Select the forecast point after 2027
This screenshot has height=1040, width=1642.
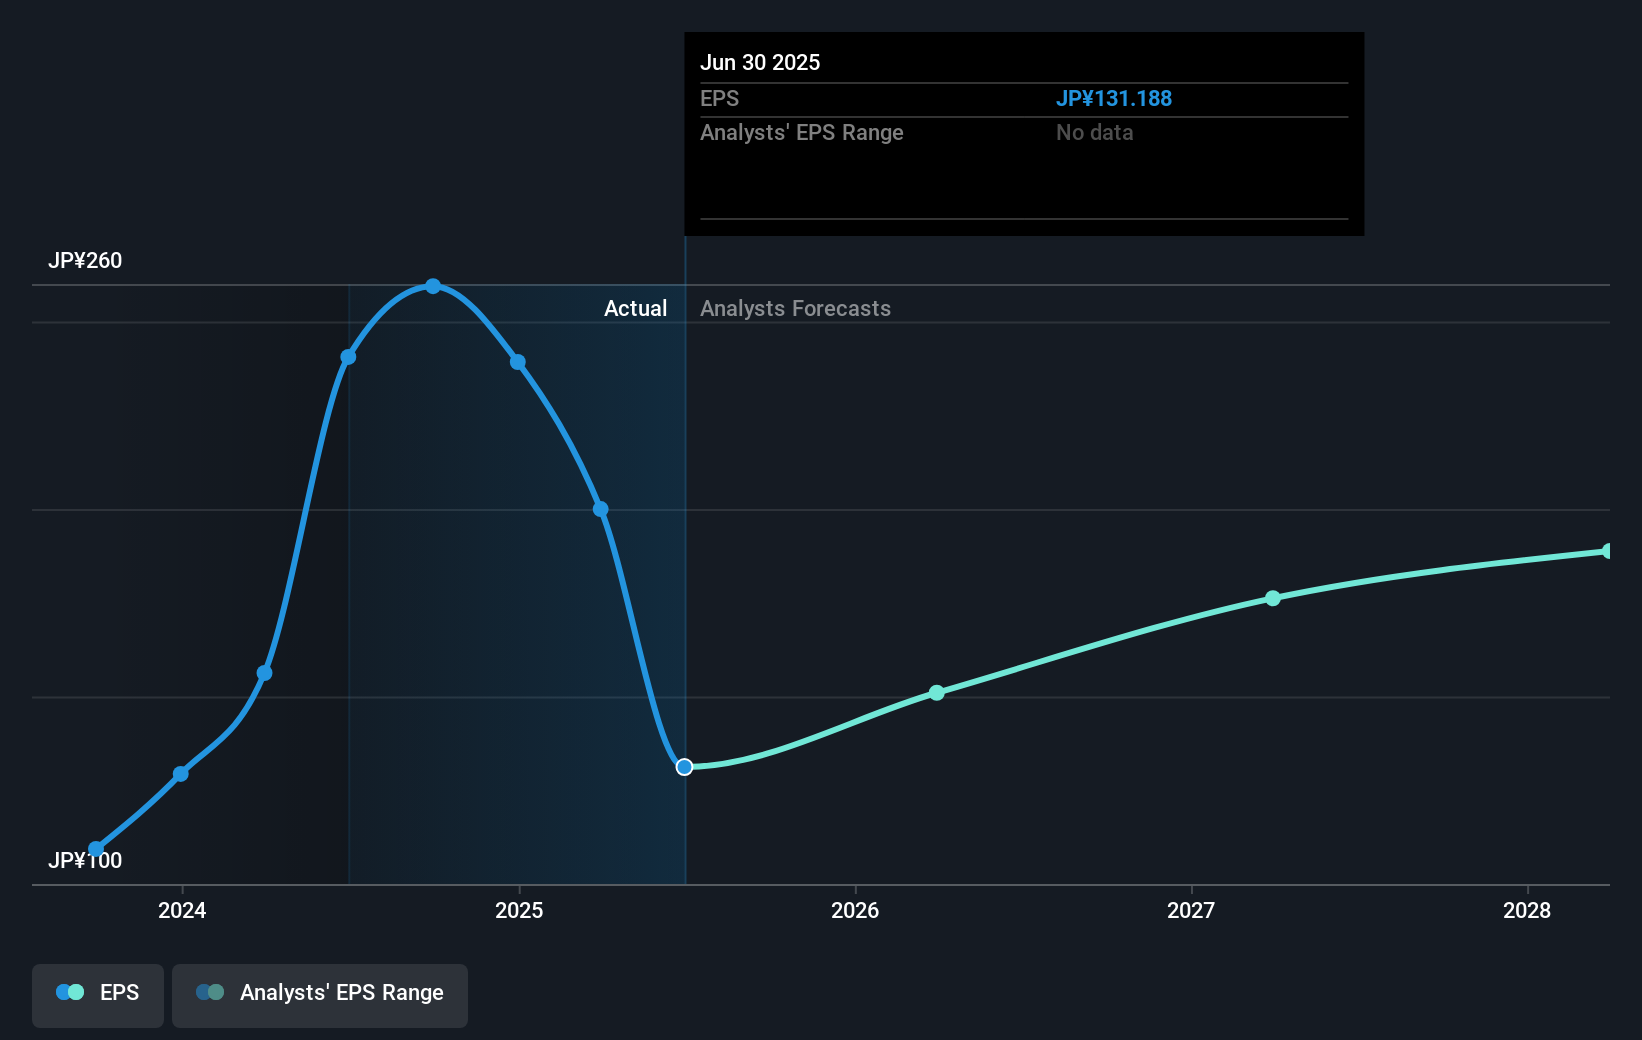tap(1273, 599)
